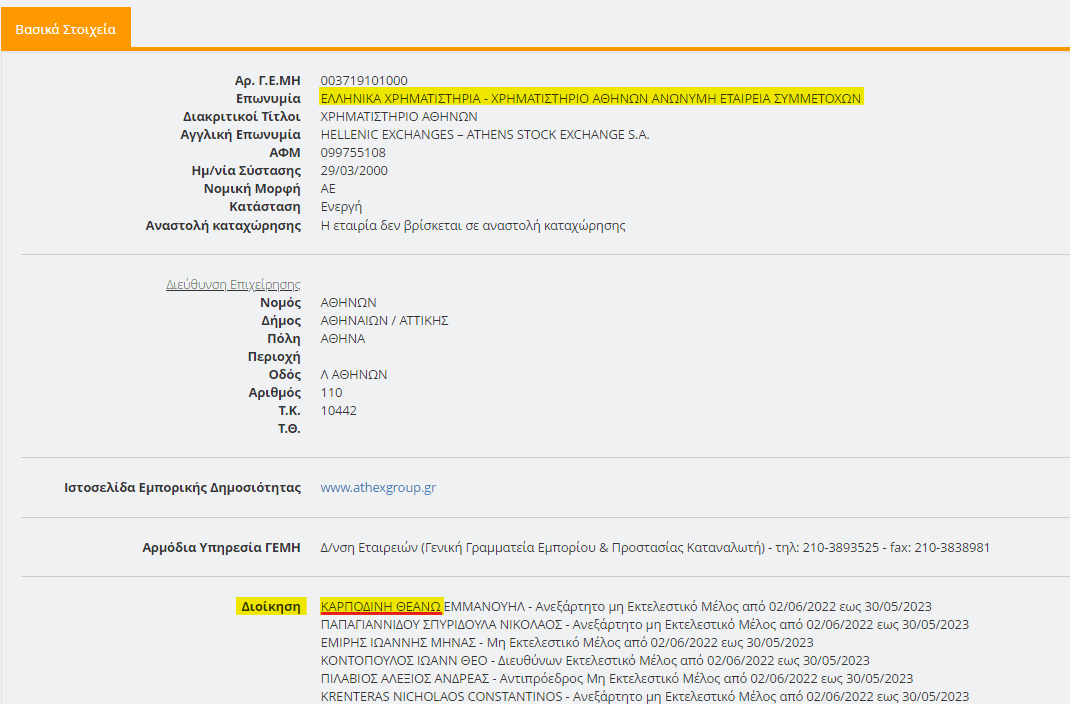Select the ΚΟΝΤΟΠΟΥΛΟΣ ΙΩΑΝΝ ΘΕΟ managing director row

(x=595, y=660)
